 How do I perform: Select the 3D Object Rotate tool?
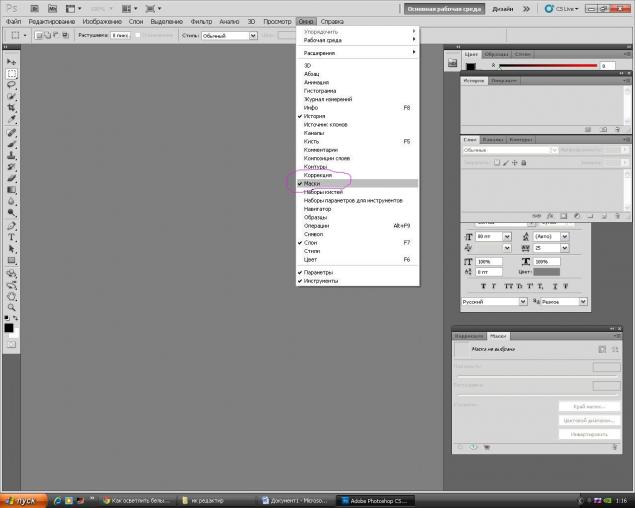[11, 273]
